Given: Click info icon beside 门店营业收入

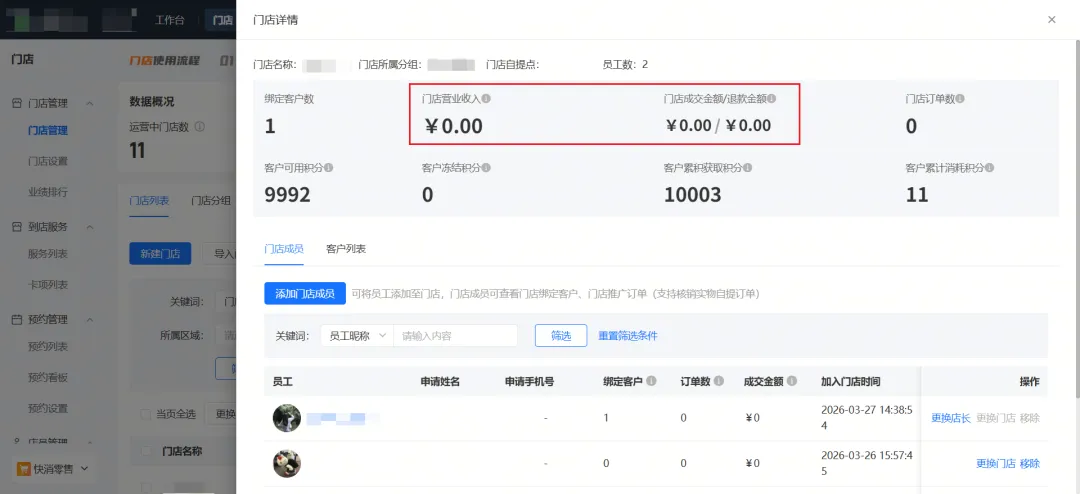Looking at the screenshot, I should [x=486, y=99].
